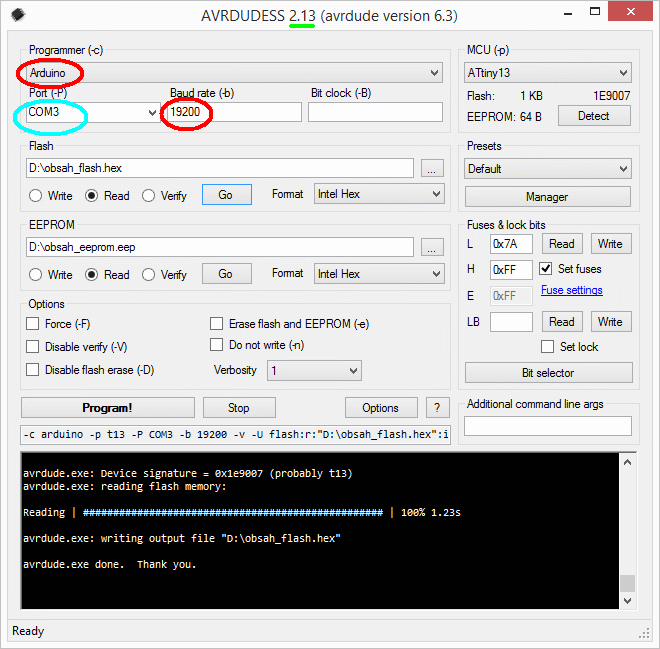Browse for Flash file with ellipsis button

point(432,169)
